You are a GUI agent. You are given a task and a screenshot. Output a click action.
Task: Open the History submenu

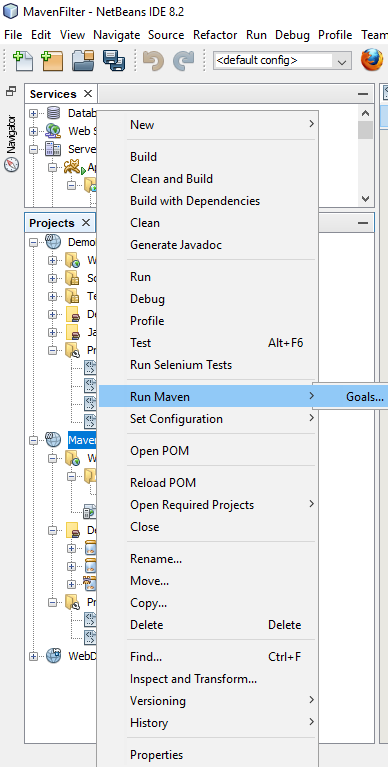point(208,723)
